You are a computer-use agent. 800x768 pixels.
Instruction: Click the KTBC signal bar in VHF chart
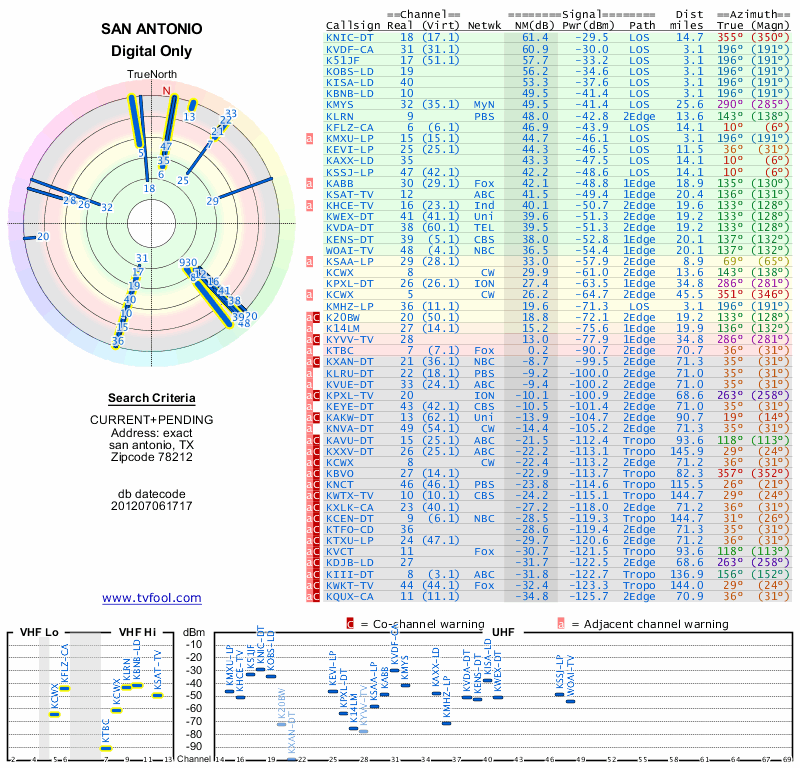106,749
